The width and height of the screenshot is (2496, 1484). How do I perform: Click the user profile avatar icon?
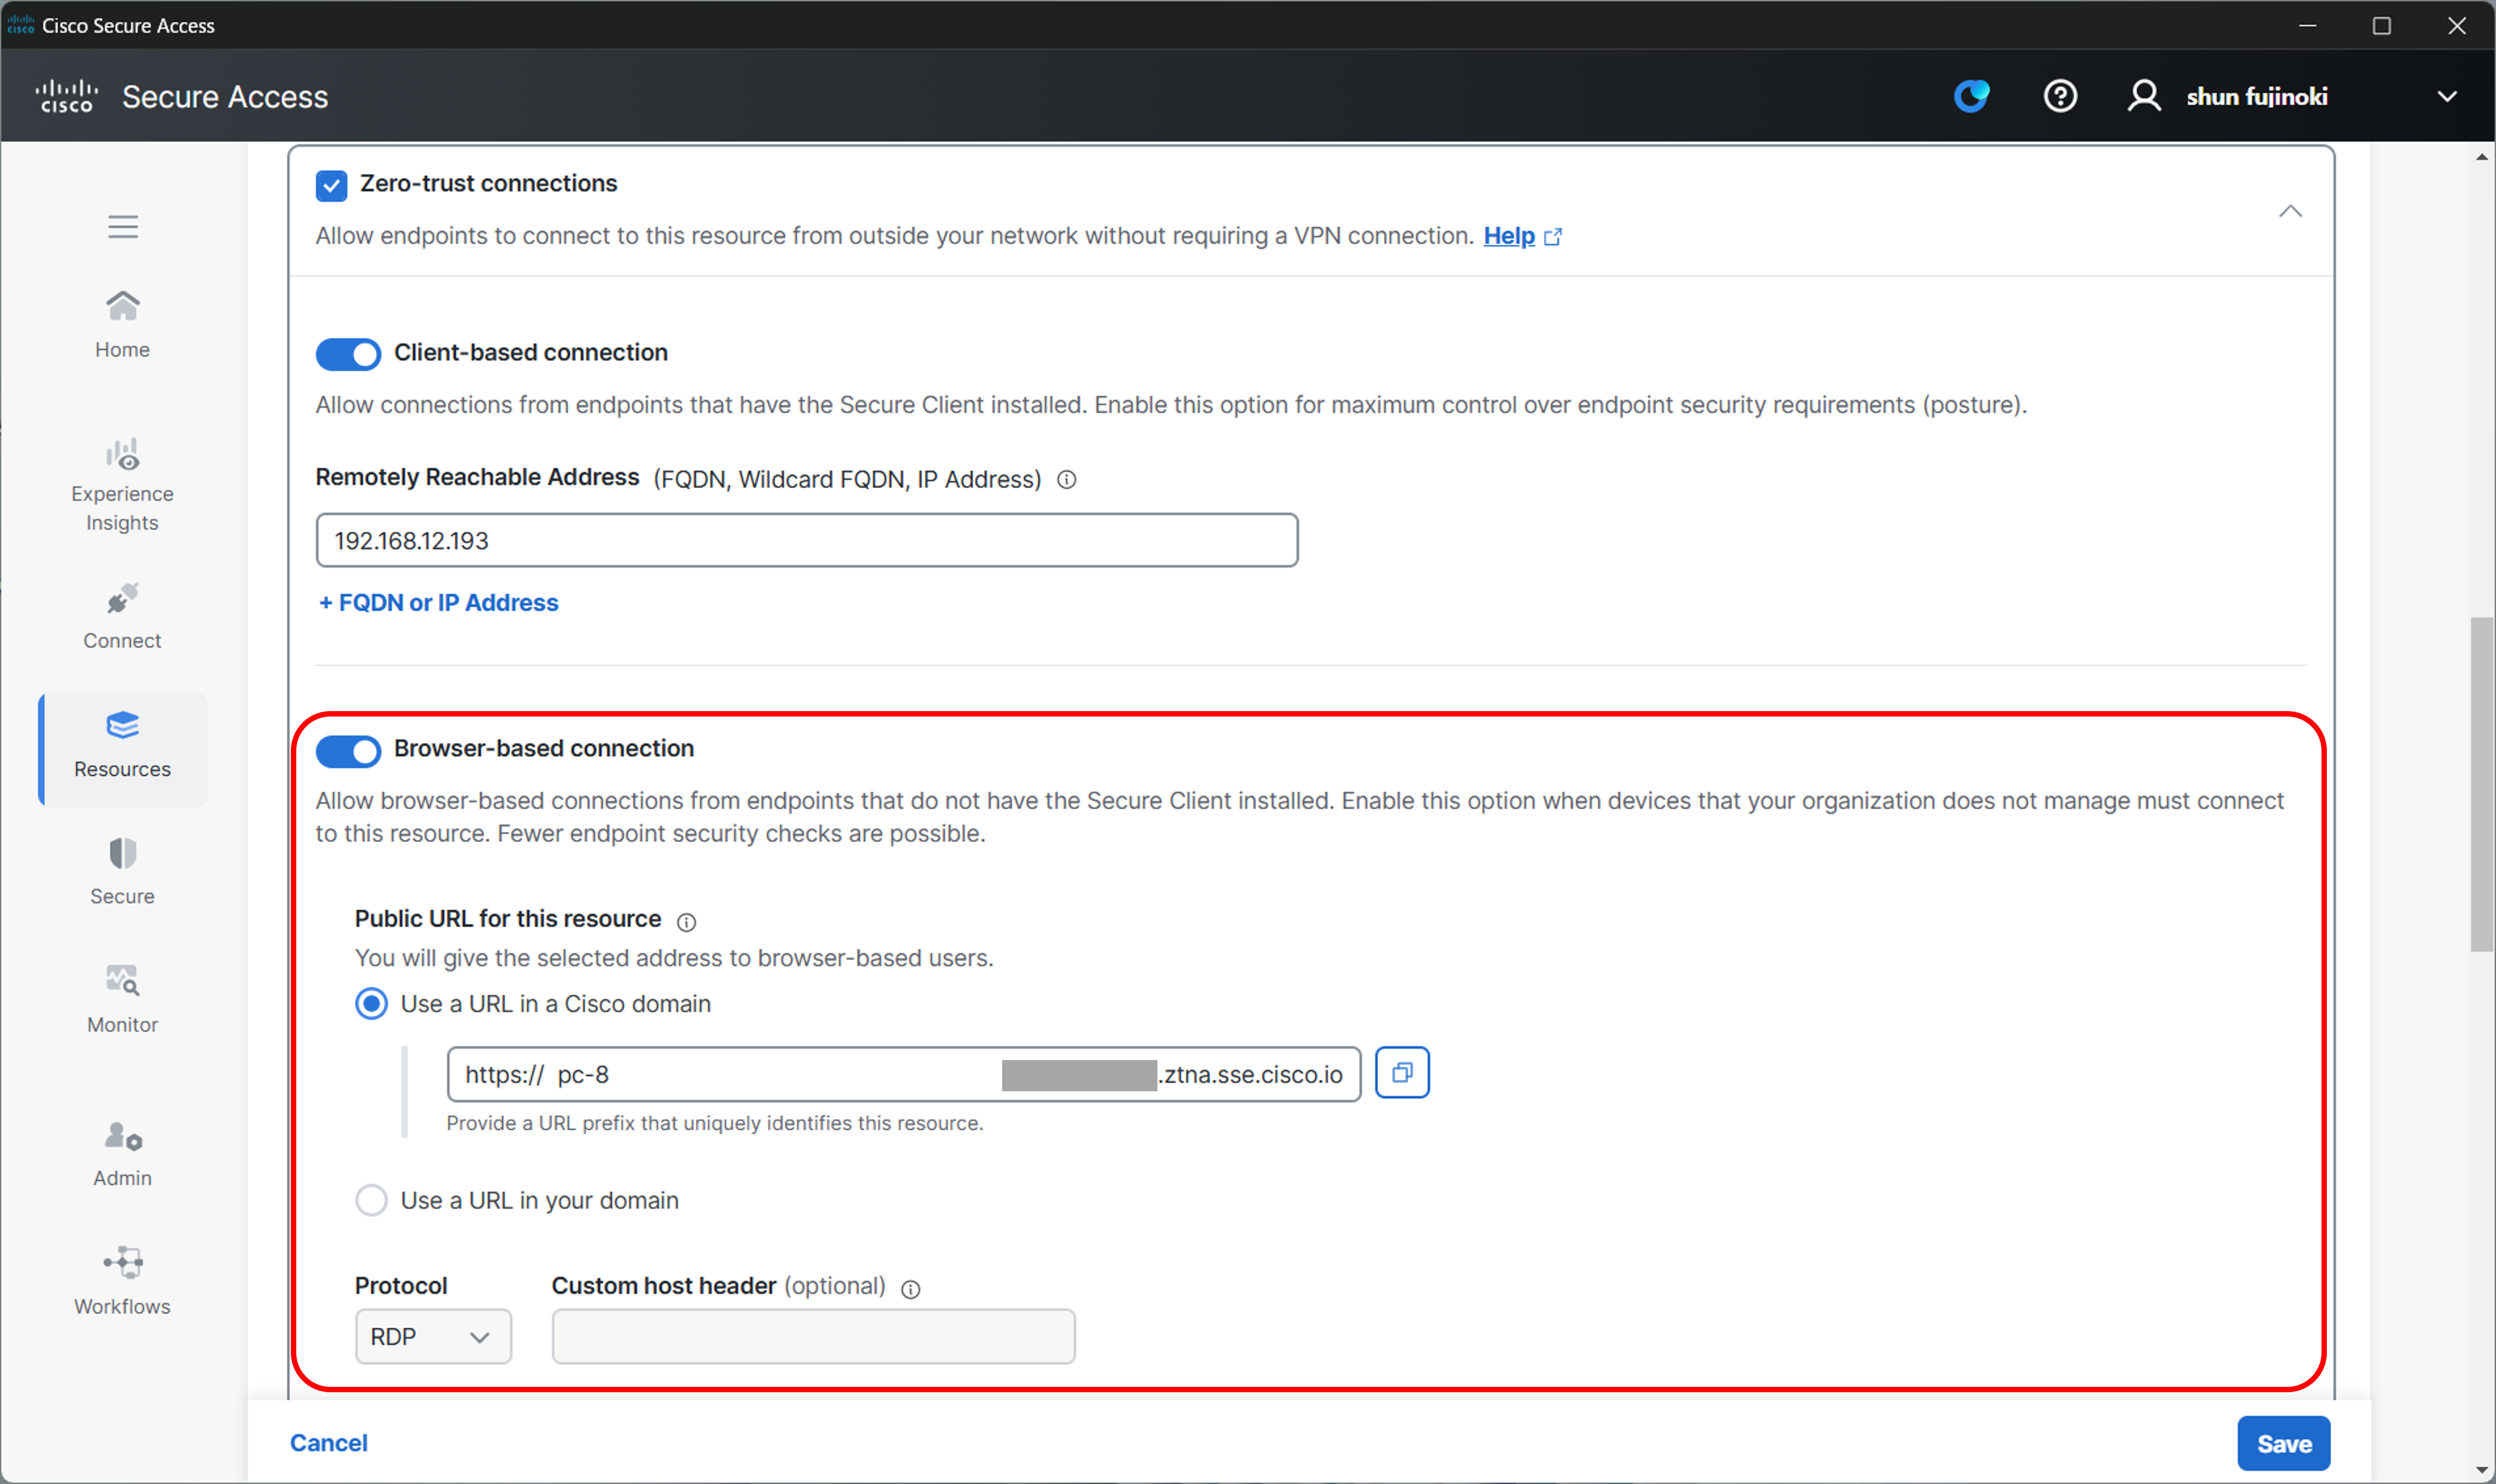point(2143,96)
